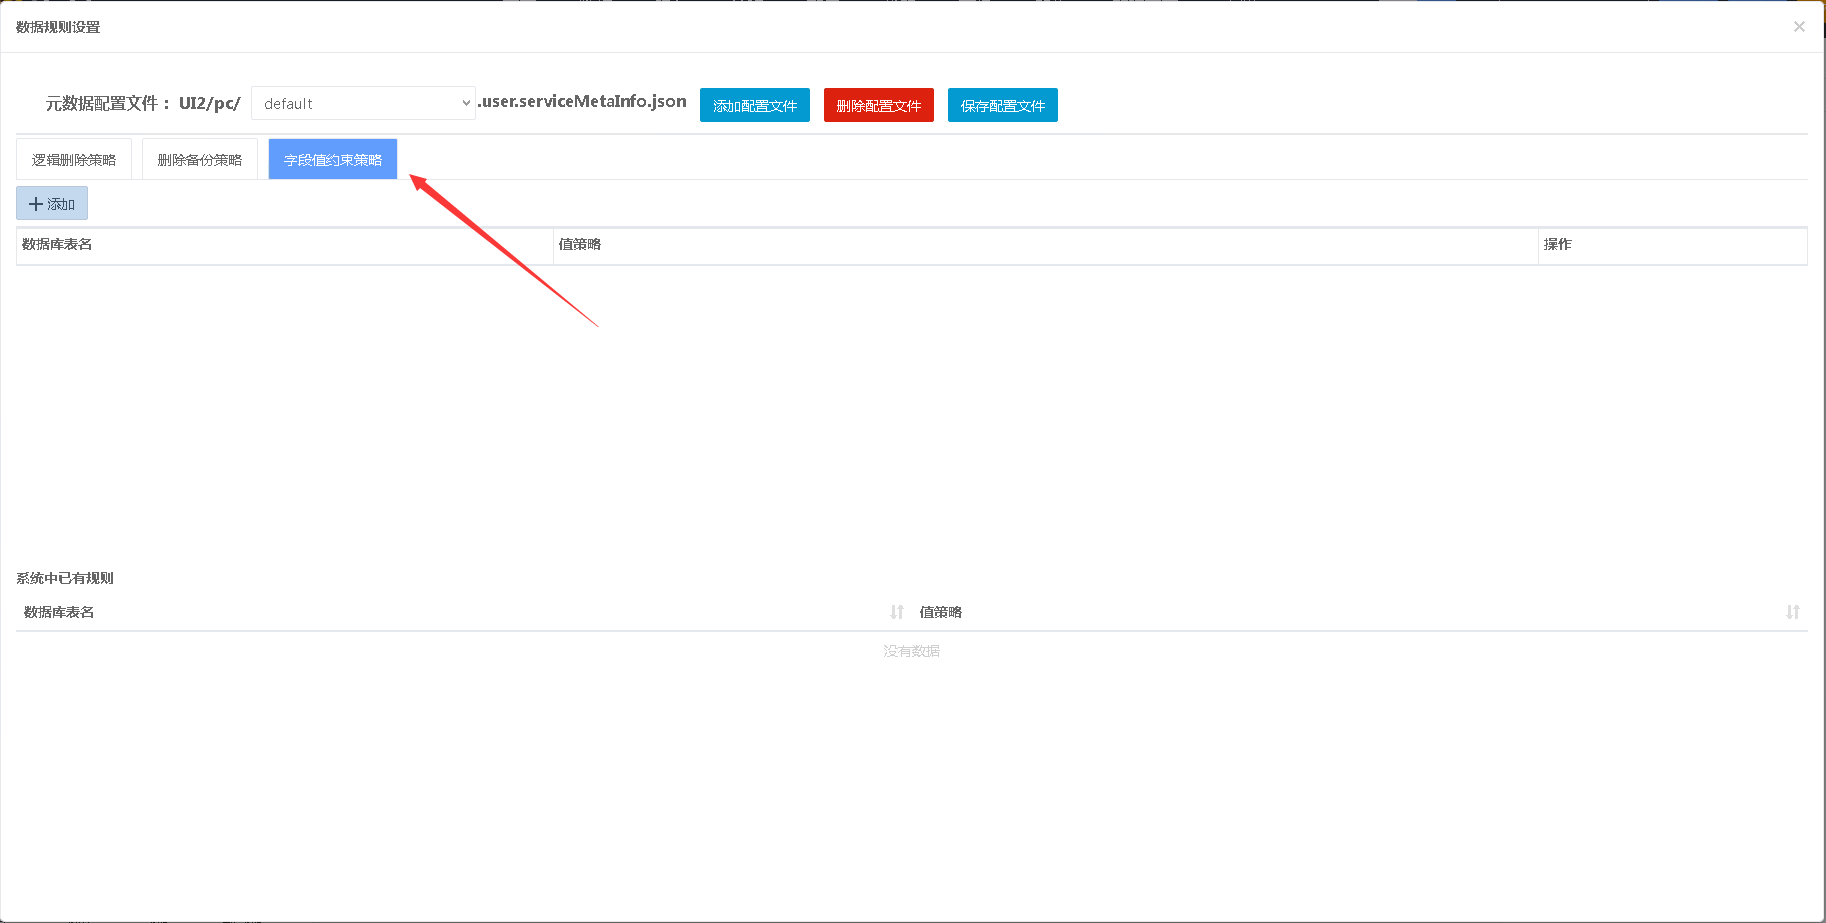Click the .user.serviceMetaInfo.json filename text

[x=583, y=101]
